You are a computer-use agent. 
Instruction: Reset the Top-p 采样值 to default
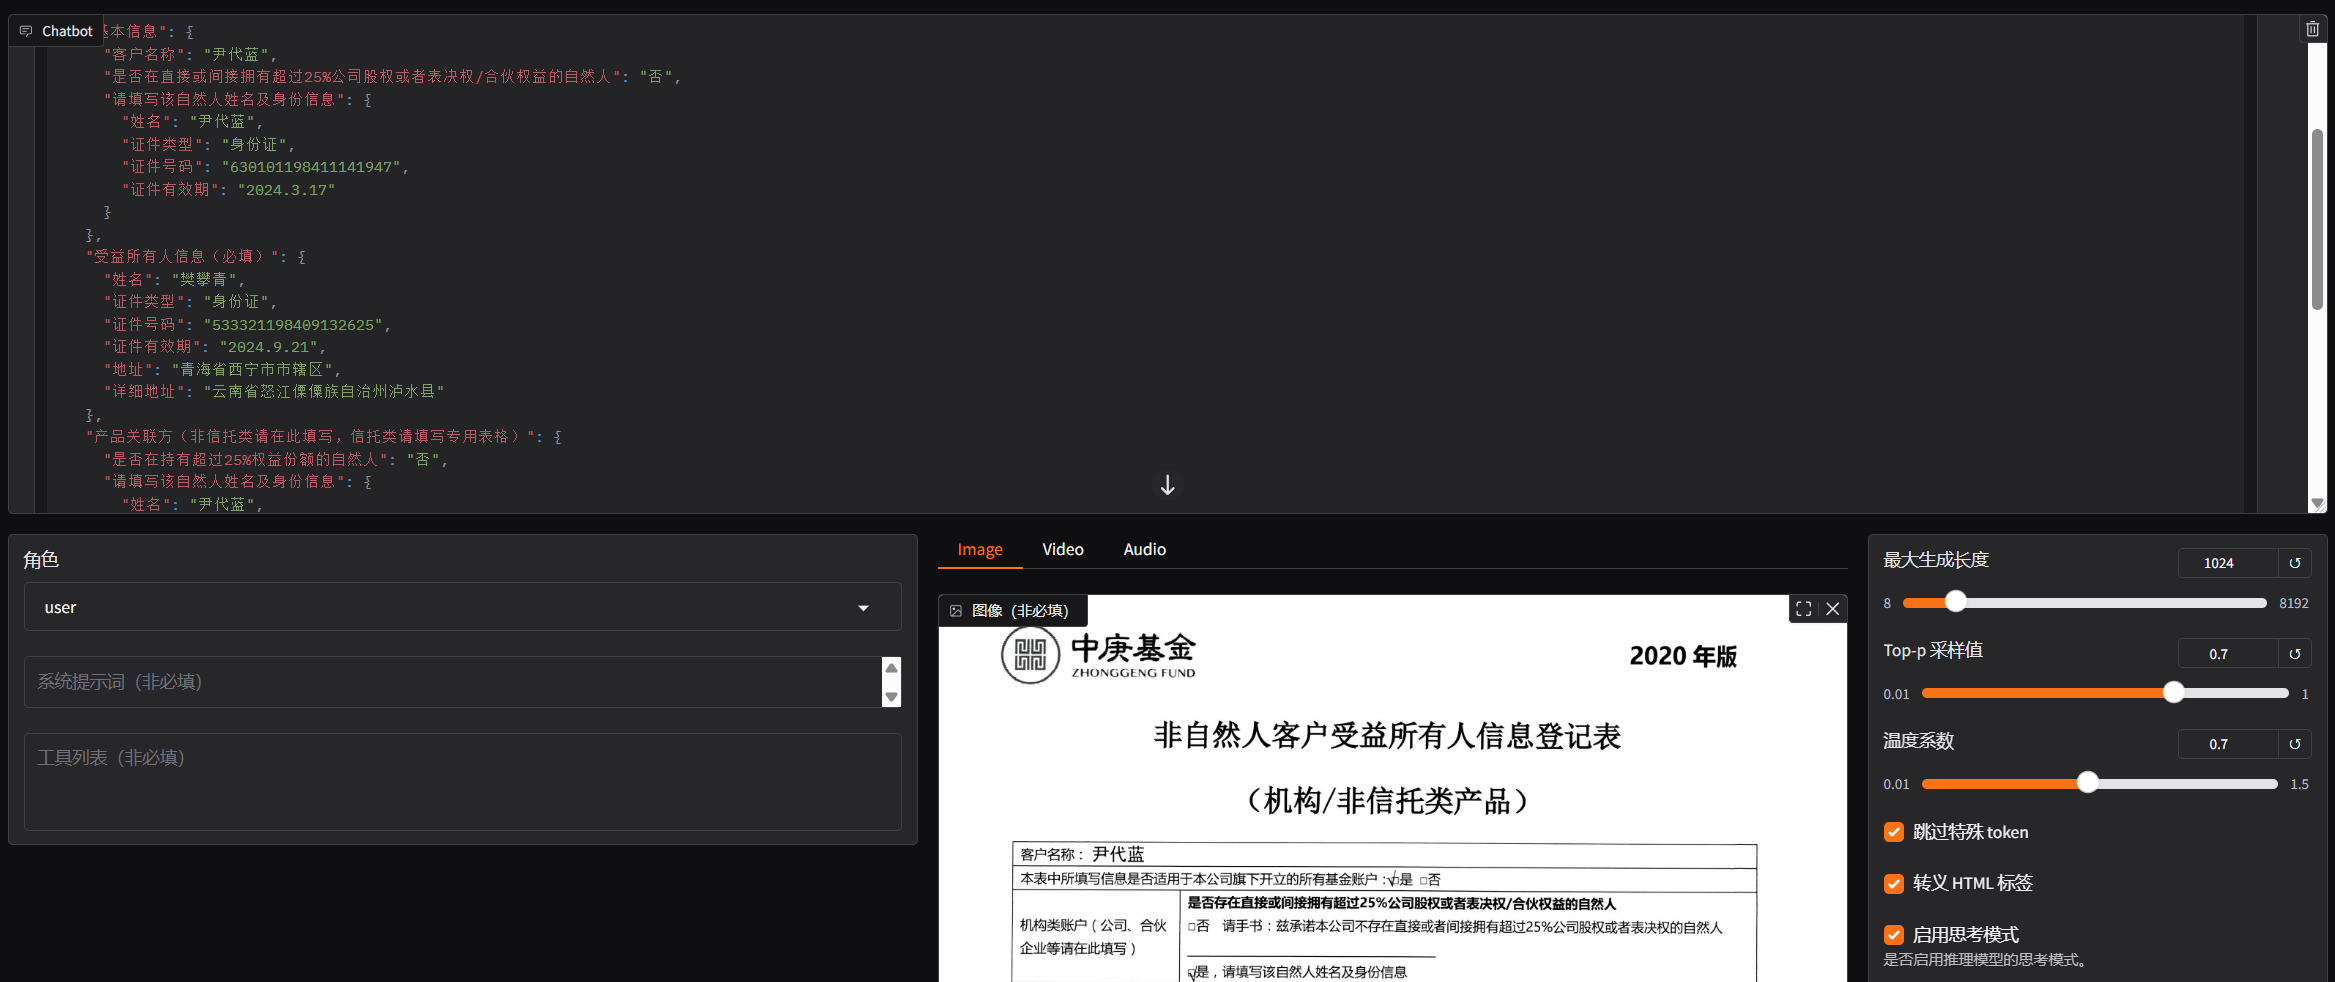2295,653
